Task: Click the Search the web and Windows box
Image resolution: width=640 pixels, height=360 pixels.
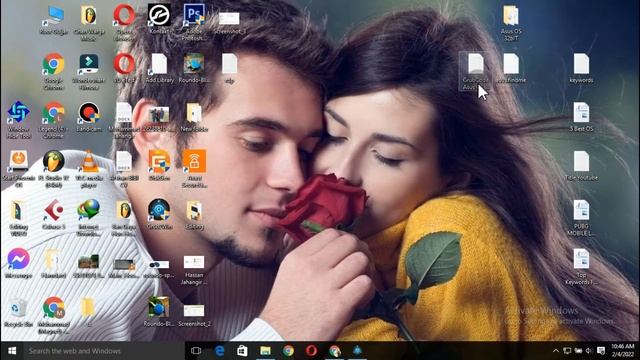Action: pos(104,351)
